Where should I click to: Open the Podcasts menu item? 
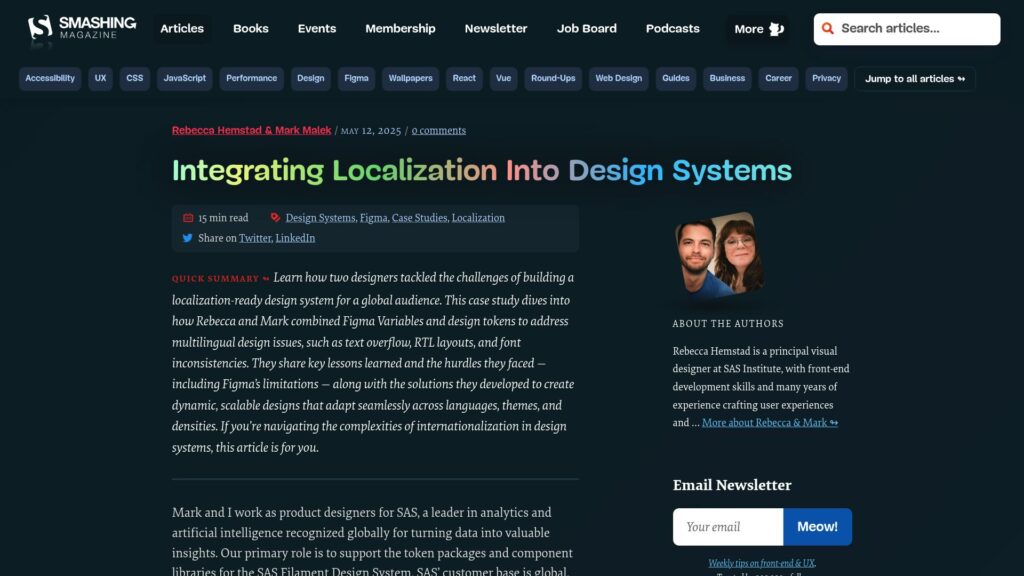[673, 29]
